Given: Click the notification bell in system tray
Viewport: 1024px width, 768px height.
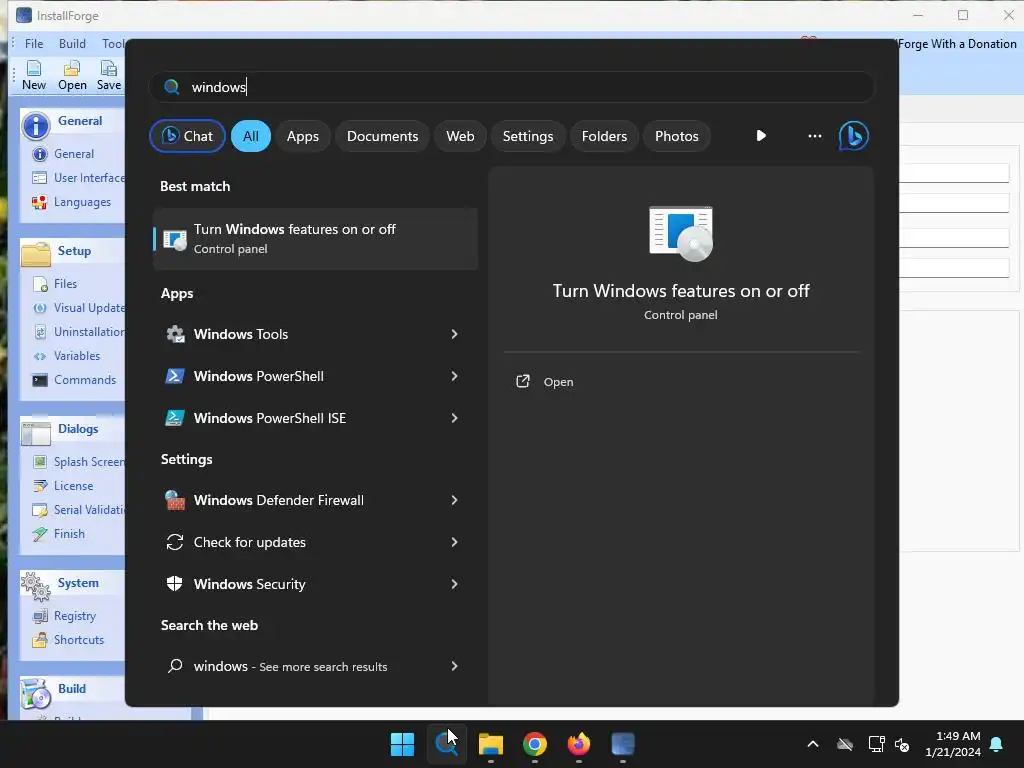Looking at the screenshot, I should [x=997, y=744].
